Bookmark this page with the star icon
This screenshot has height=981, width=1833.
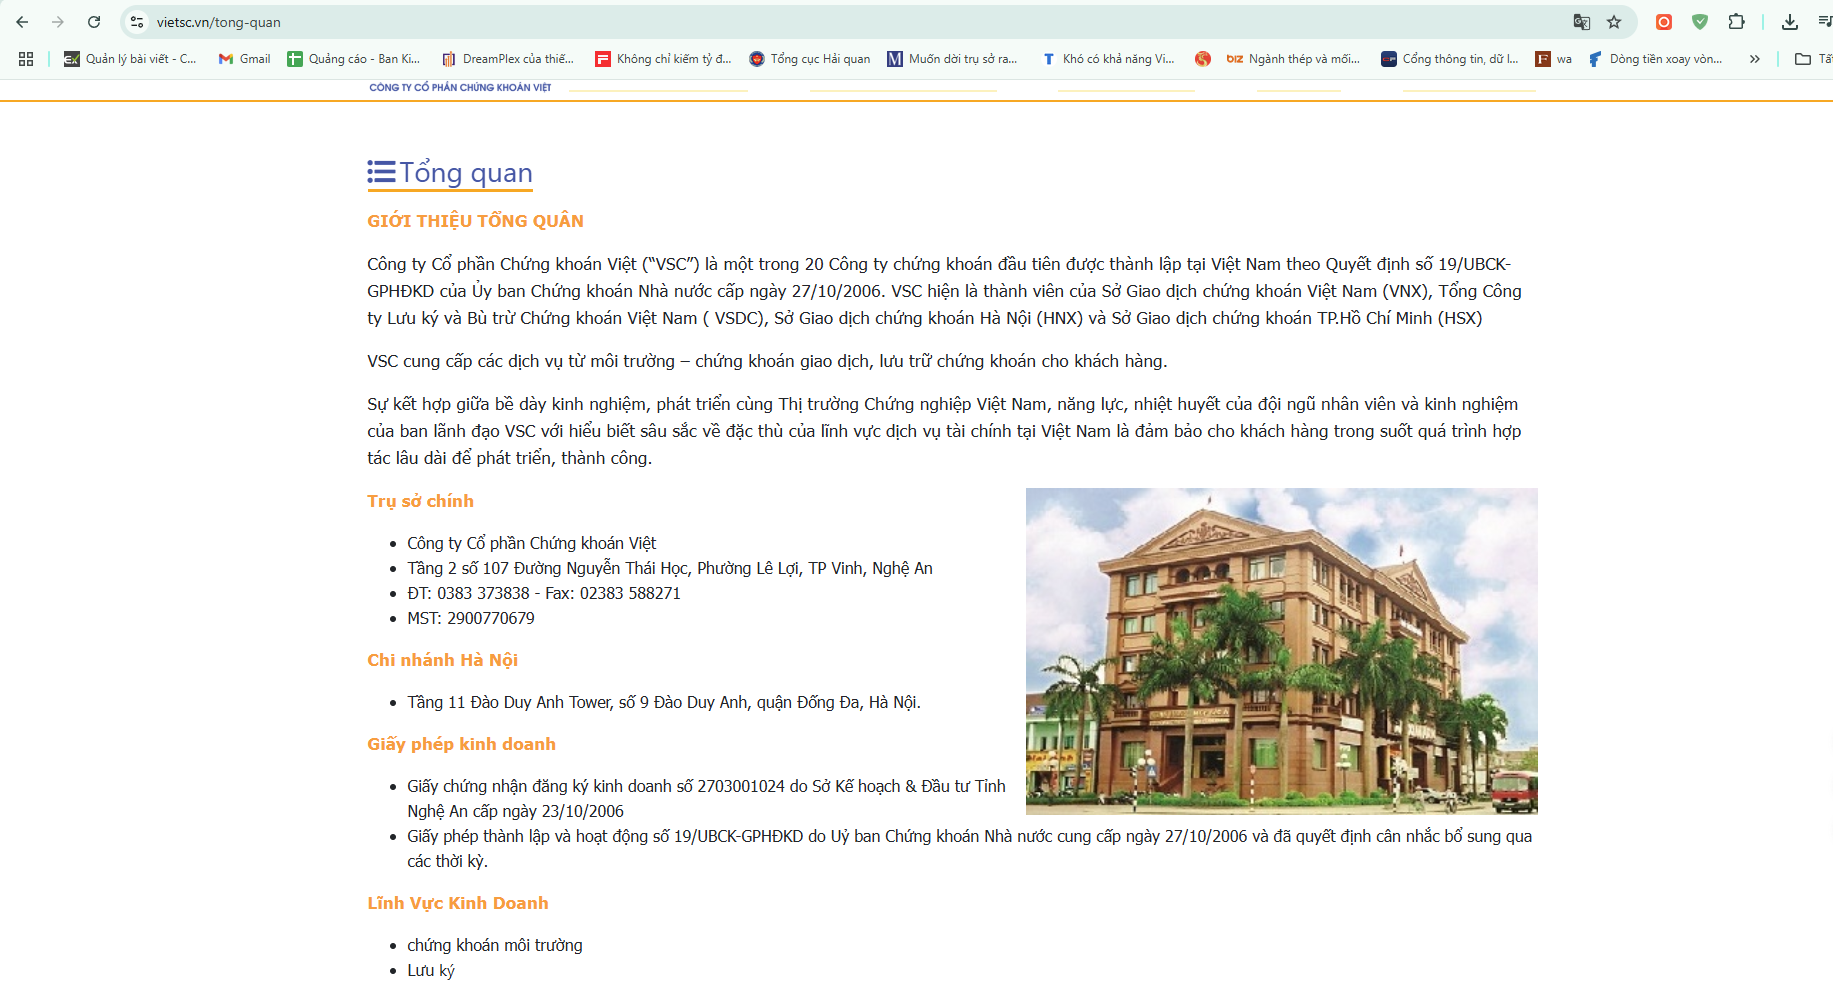point(1614,22)
